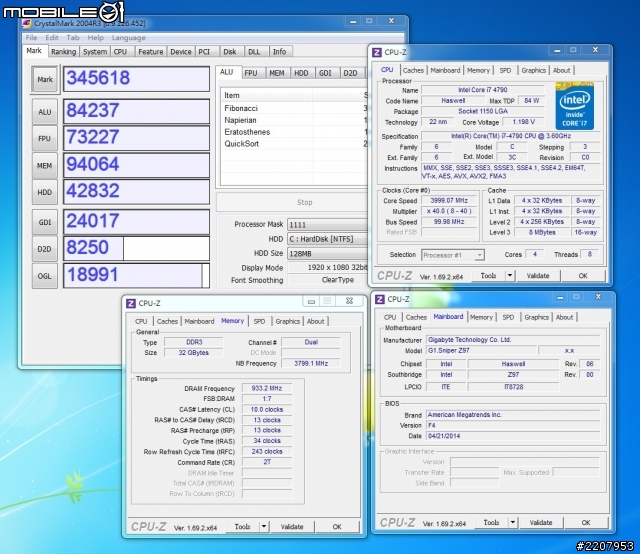Open Tools dropdown arrow in CPU-Z CPU window
This screenshot has width=640, height=554.
(510, 276)
